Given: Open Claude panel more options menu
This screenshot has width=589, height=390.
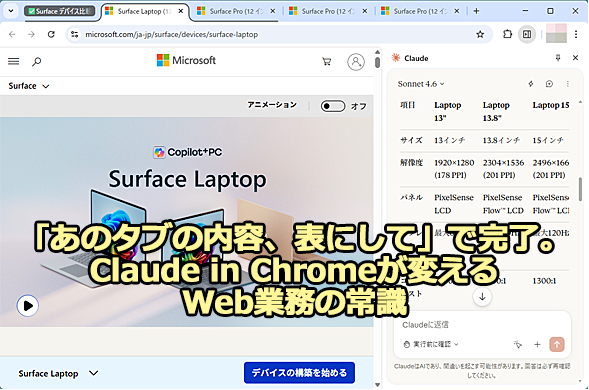Looking at the screenshot, I should [x=568, y=84].
